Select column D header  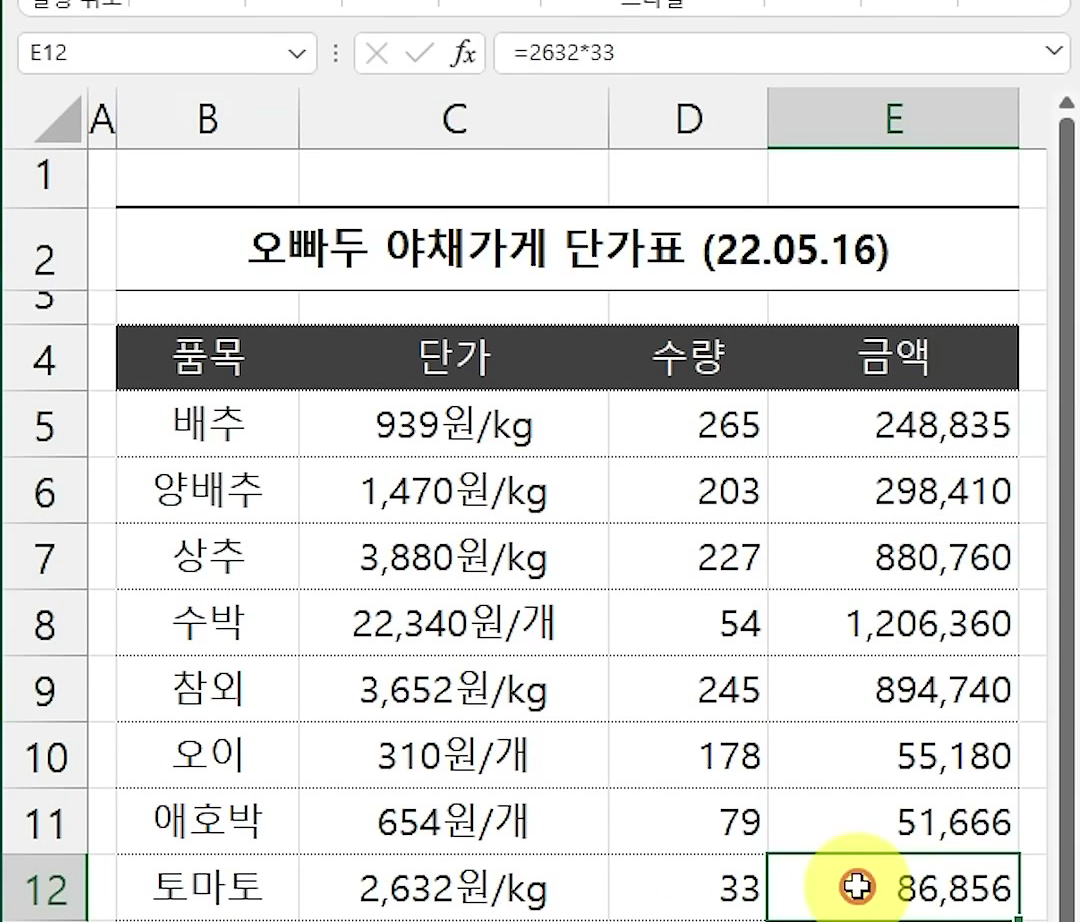[x=688, y=118]
